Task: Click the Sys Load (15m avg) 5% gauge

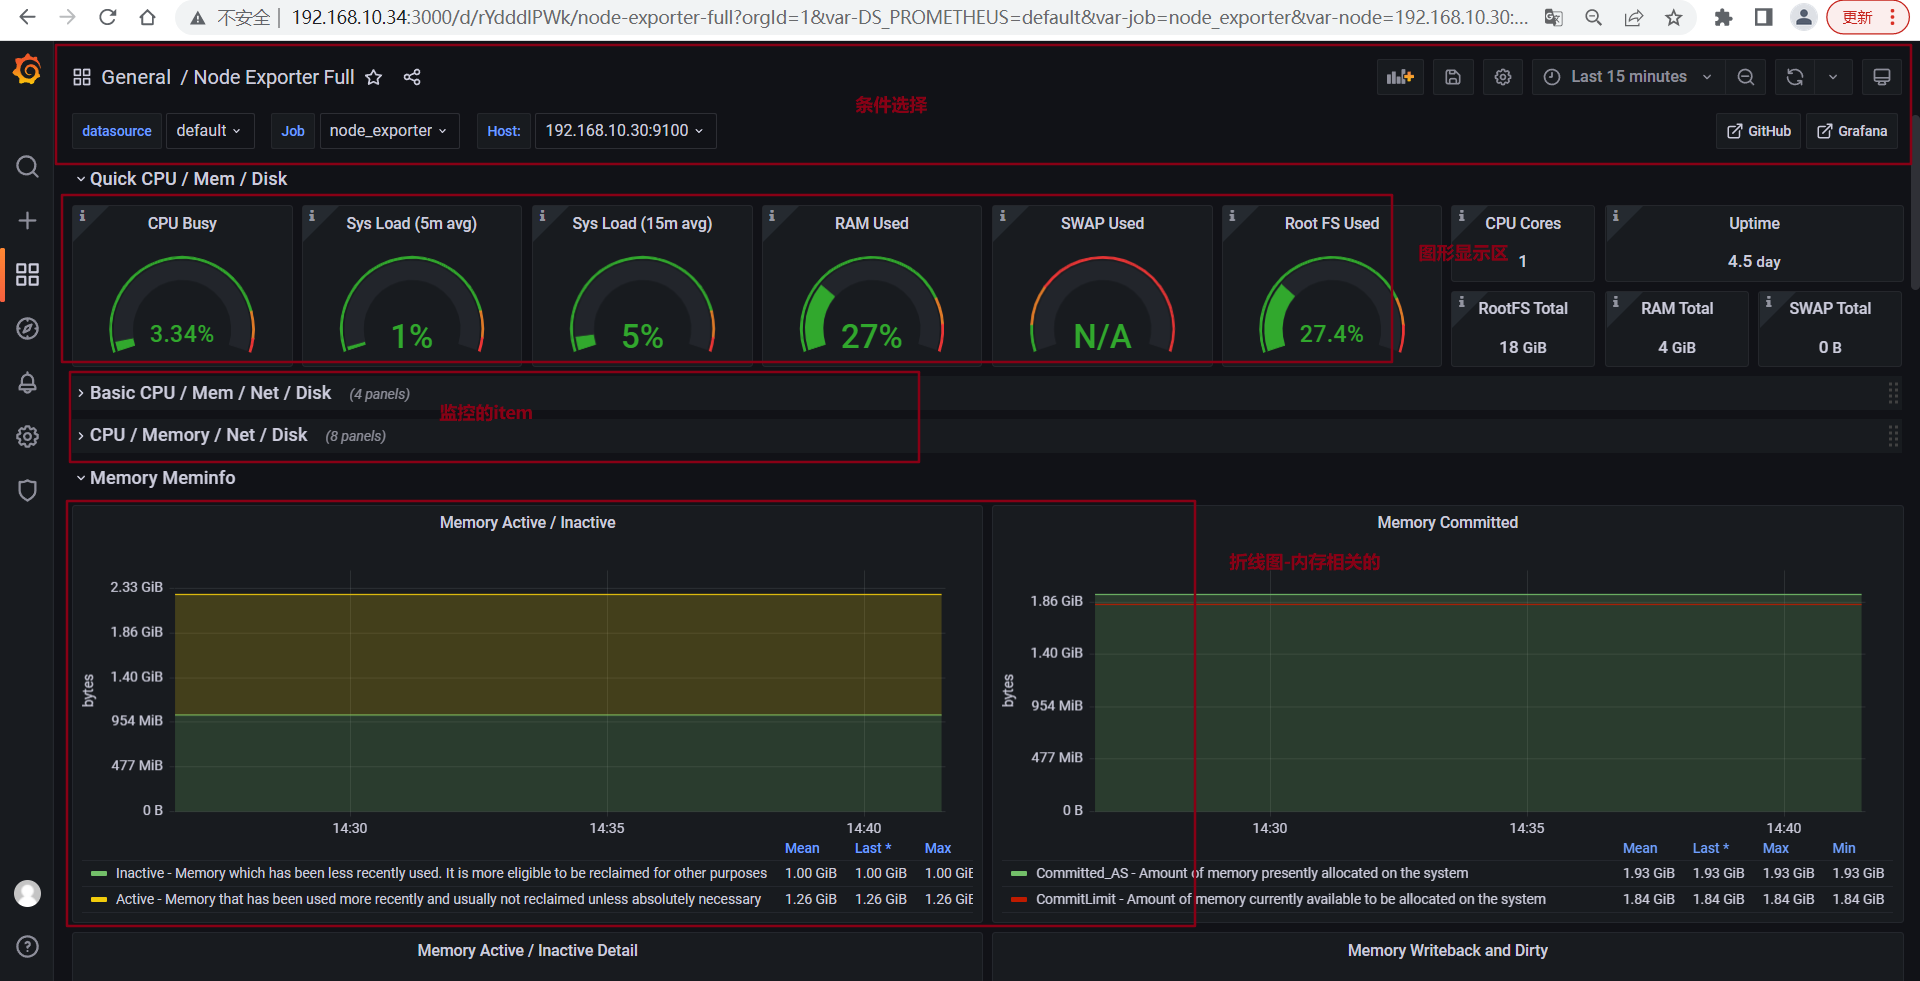Action: (642, 305)
